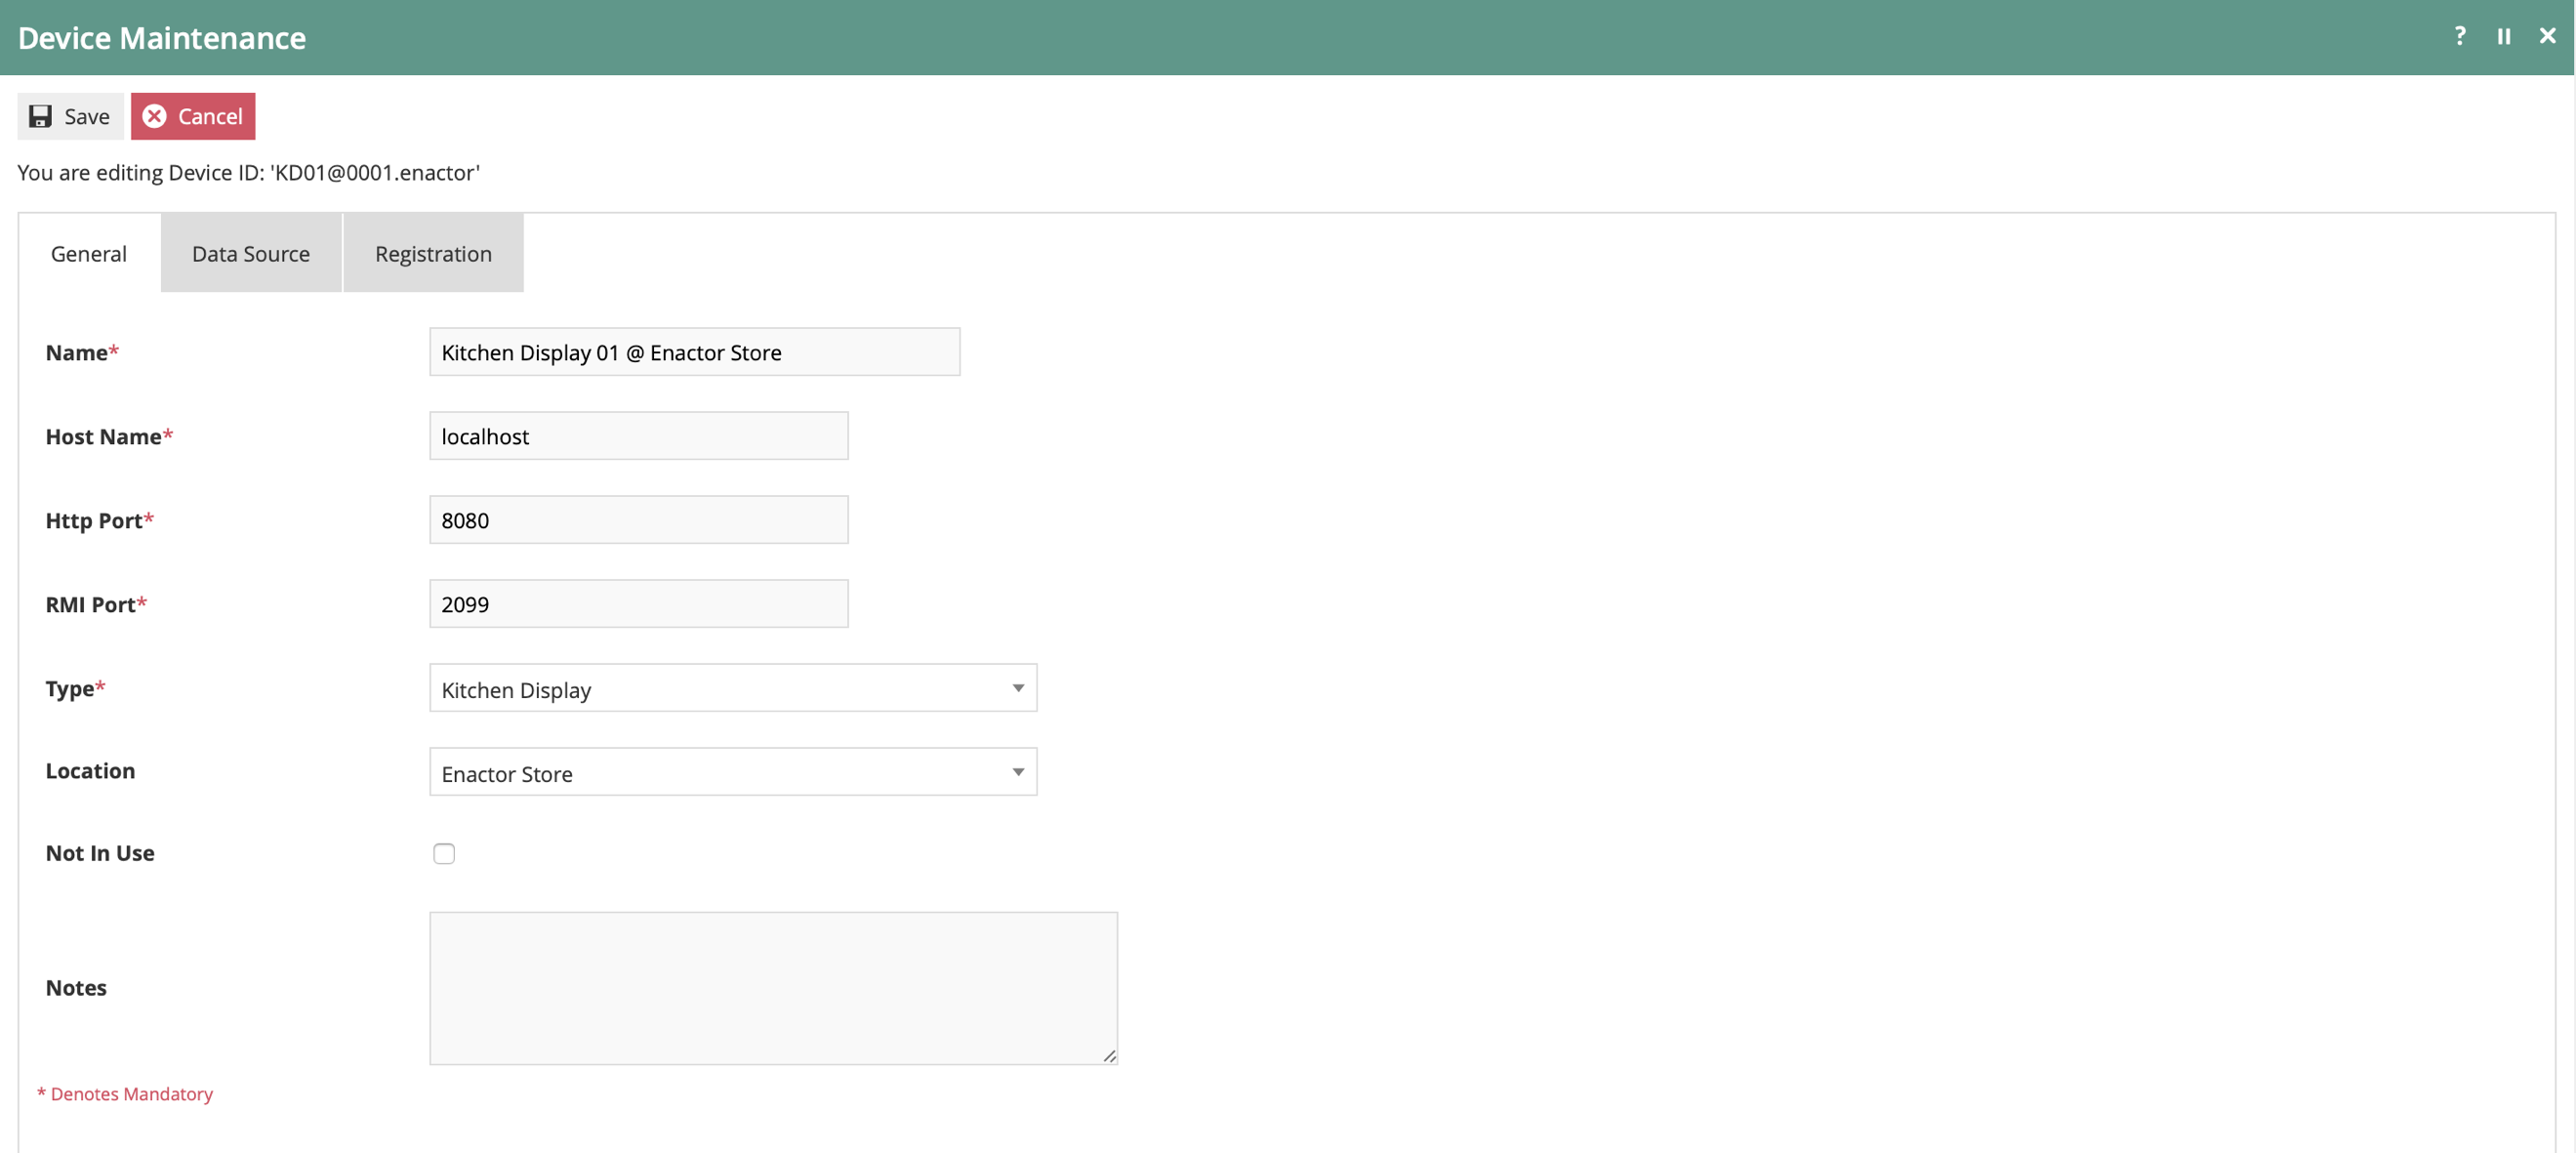Click the pause icon in header
This screenshot has height=1153, width=2576.
pyautogui.click(x=2503, y=36)
